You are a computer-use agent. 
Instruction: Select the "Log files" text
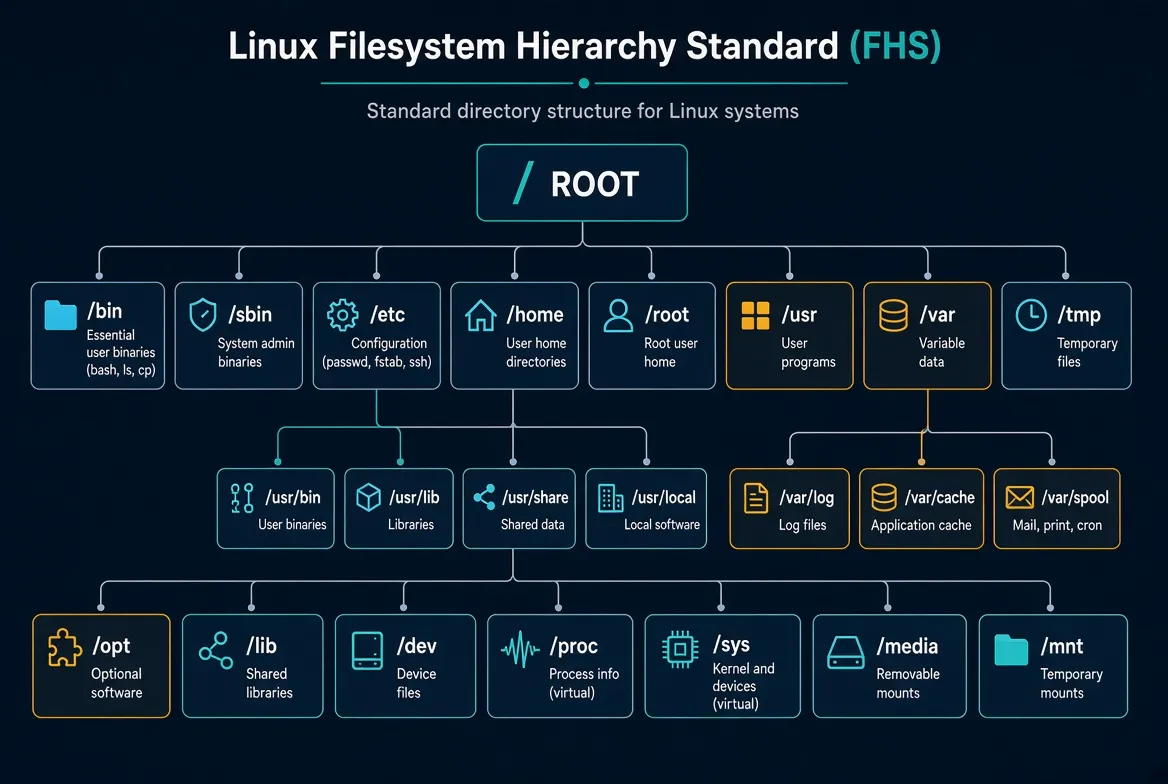(802, 525)
